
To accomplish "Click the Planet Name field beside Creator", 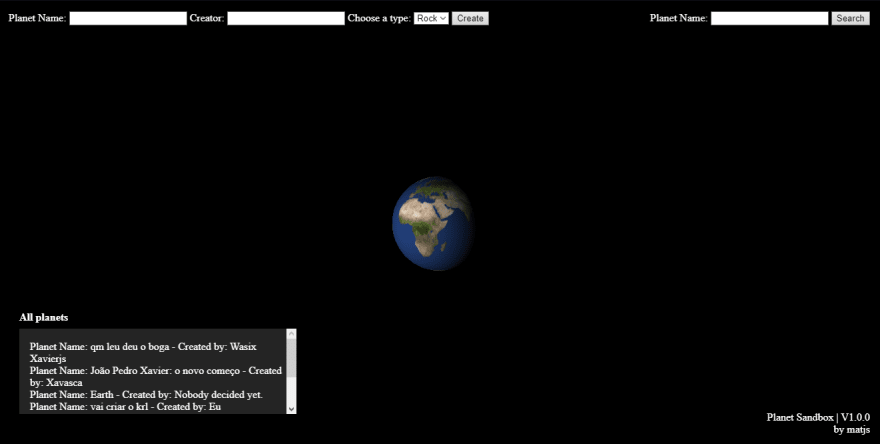I will 128,19.
